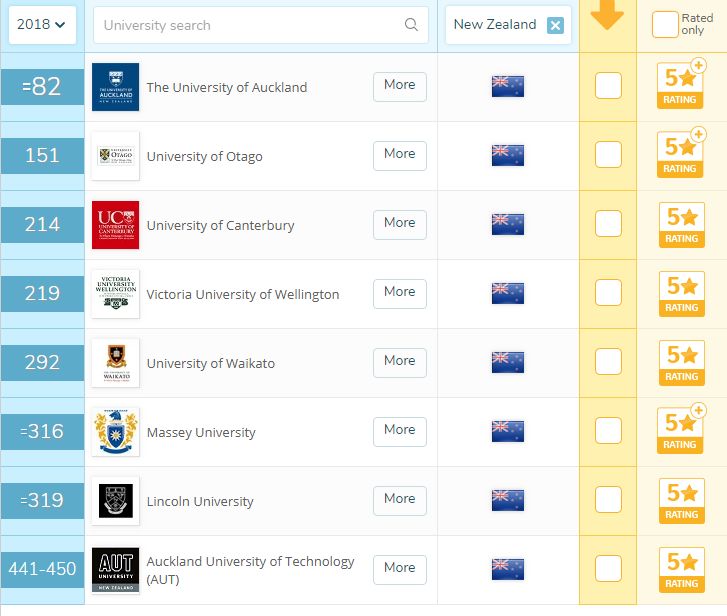This screenshot has width=727, height=616.
Task: Check the compare box for University of Waikato
Action: point(608,363)
